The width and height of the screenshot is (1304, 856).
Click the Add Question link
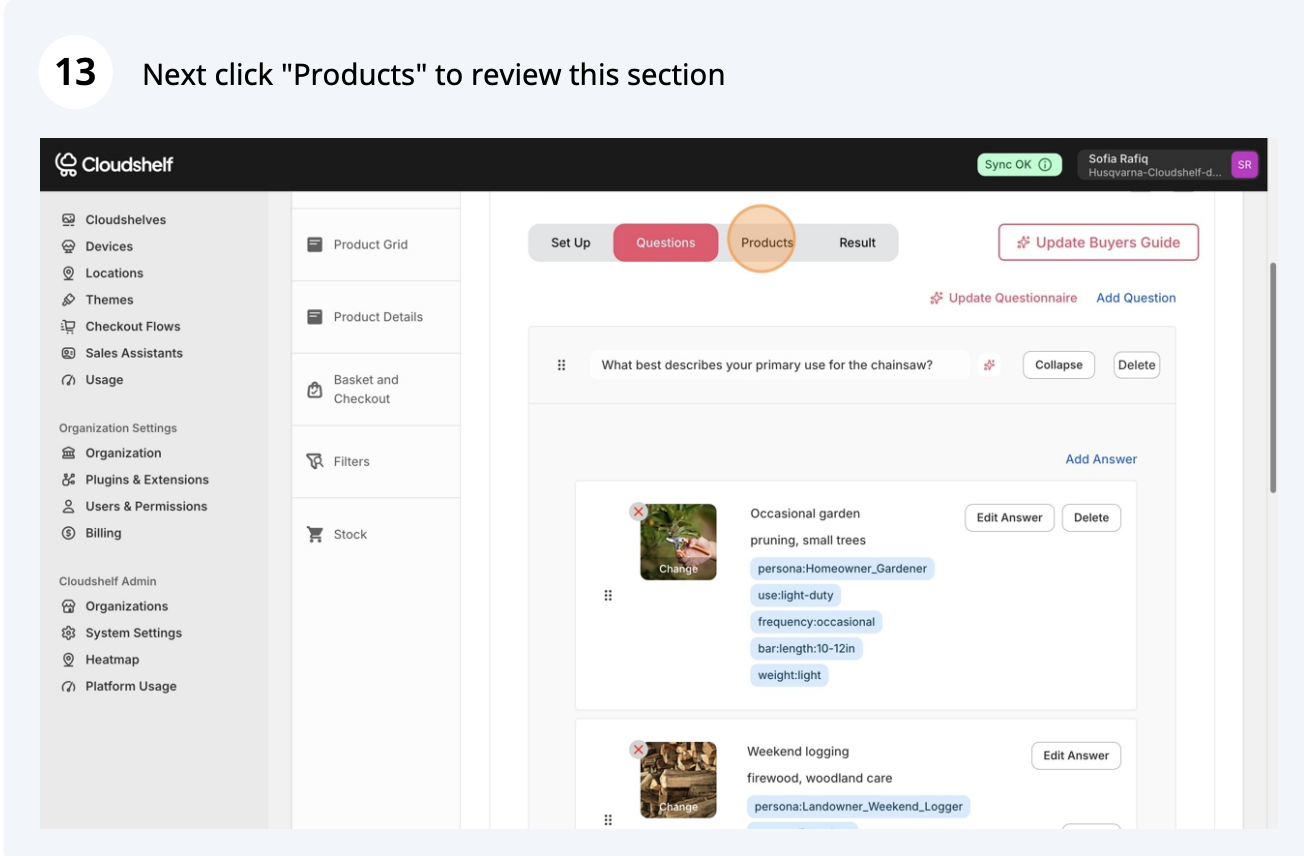point(1136,298)
